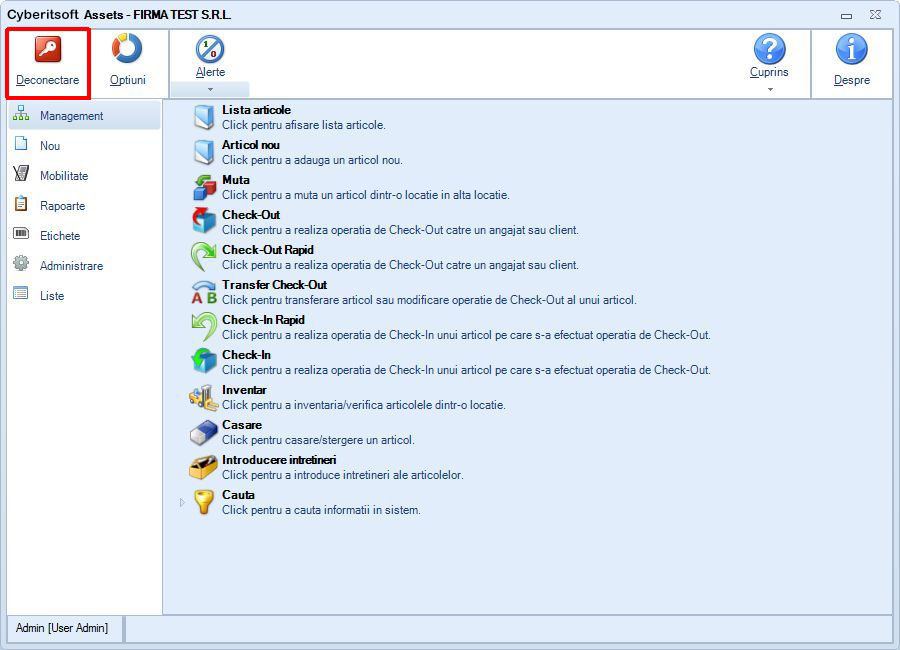Image resolution: width=900 pixels, height=650 pixels.
Task: Click the Check-In Rapid arrow icon
Action: (x=204, y=327)
